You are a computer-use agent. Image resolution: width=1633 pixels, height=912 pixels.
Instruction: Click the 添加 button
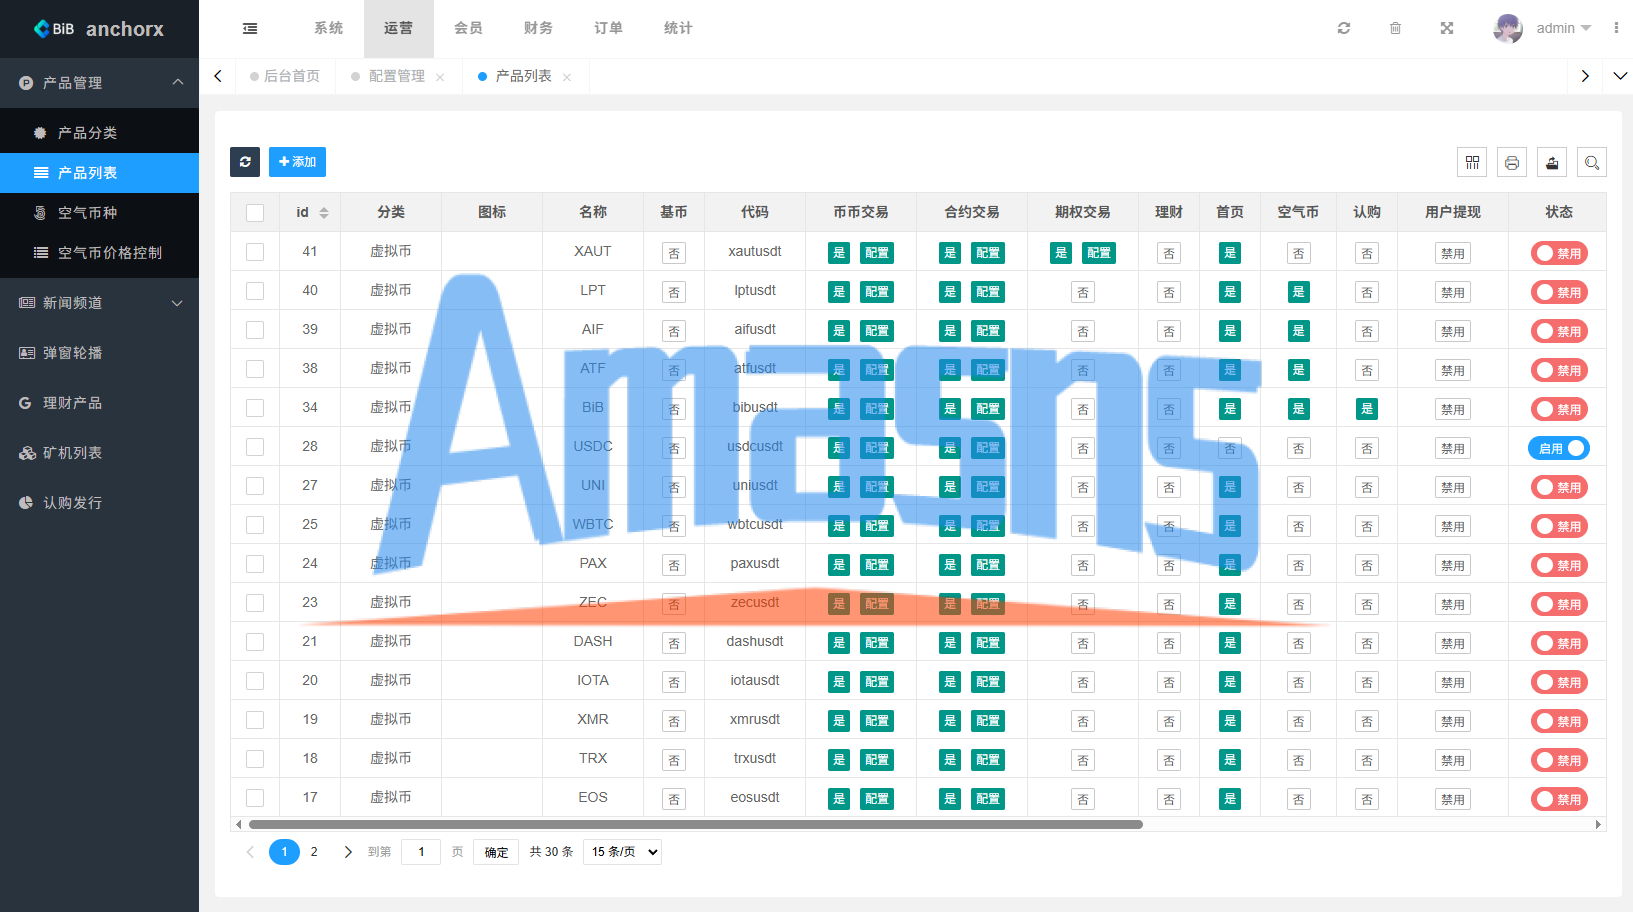pos(297,162)
